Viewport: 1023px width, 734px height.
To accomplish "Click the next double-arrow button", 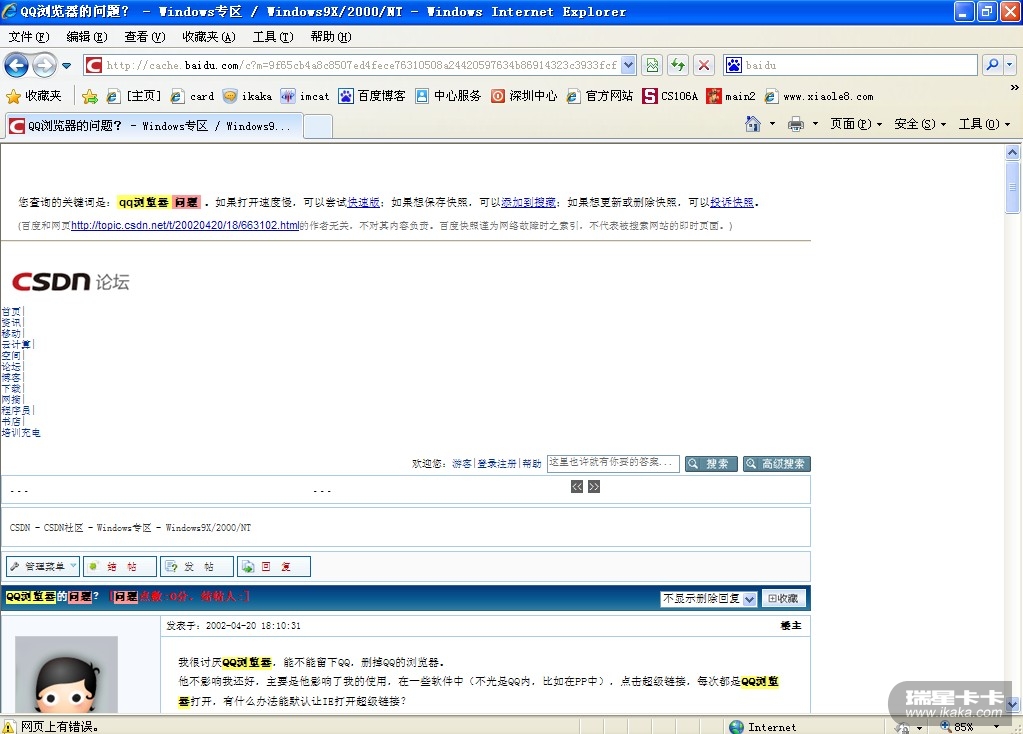I will point(594,487).
